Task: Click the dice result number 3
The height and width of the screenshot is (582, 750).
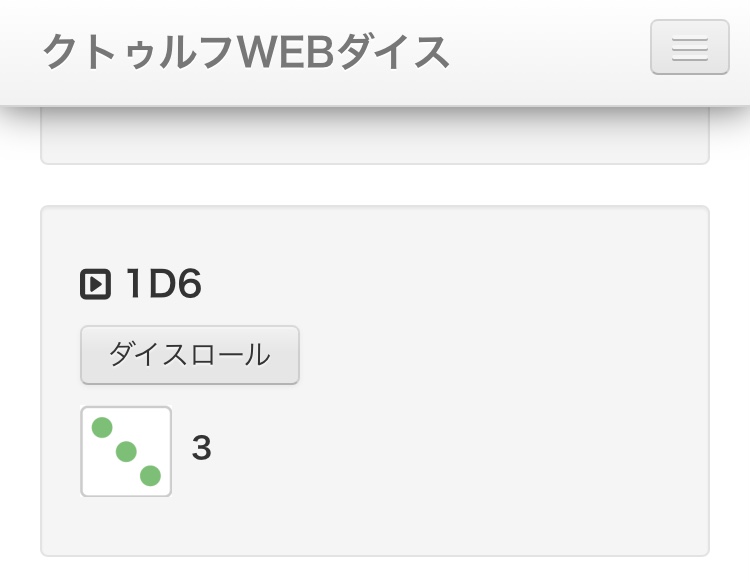Action: pos(201,448)
